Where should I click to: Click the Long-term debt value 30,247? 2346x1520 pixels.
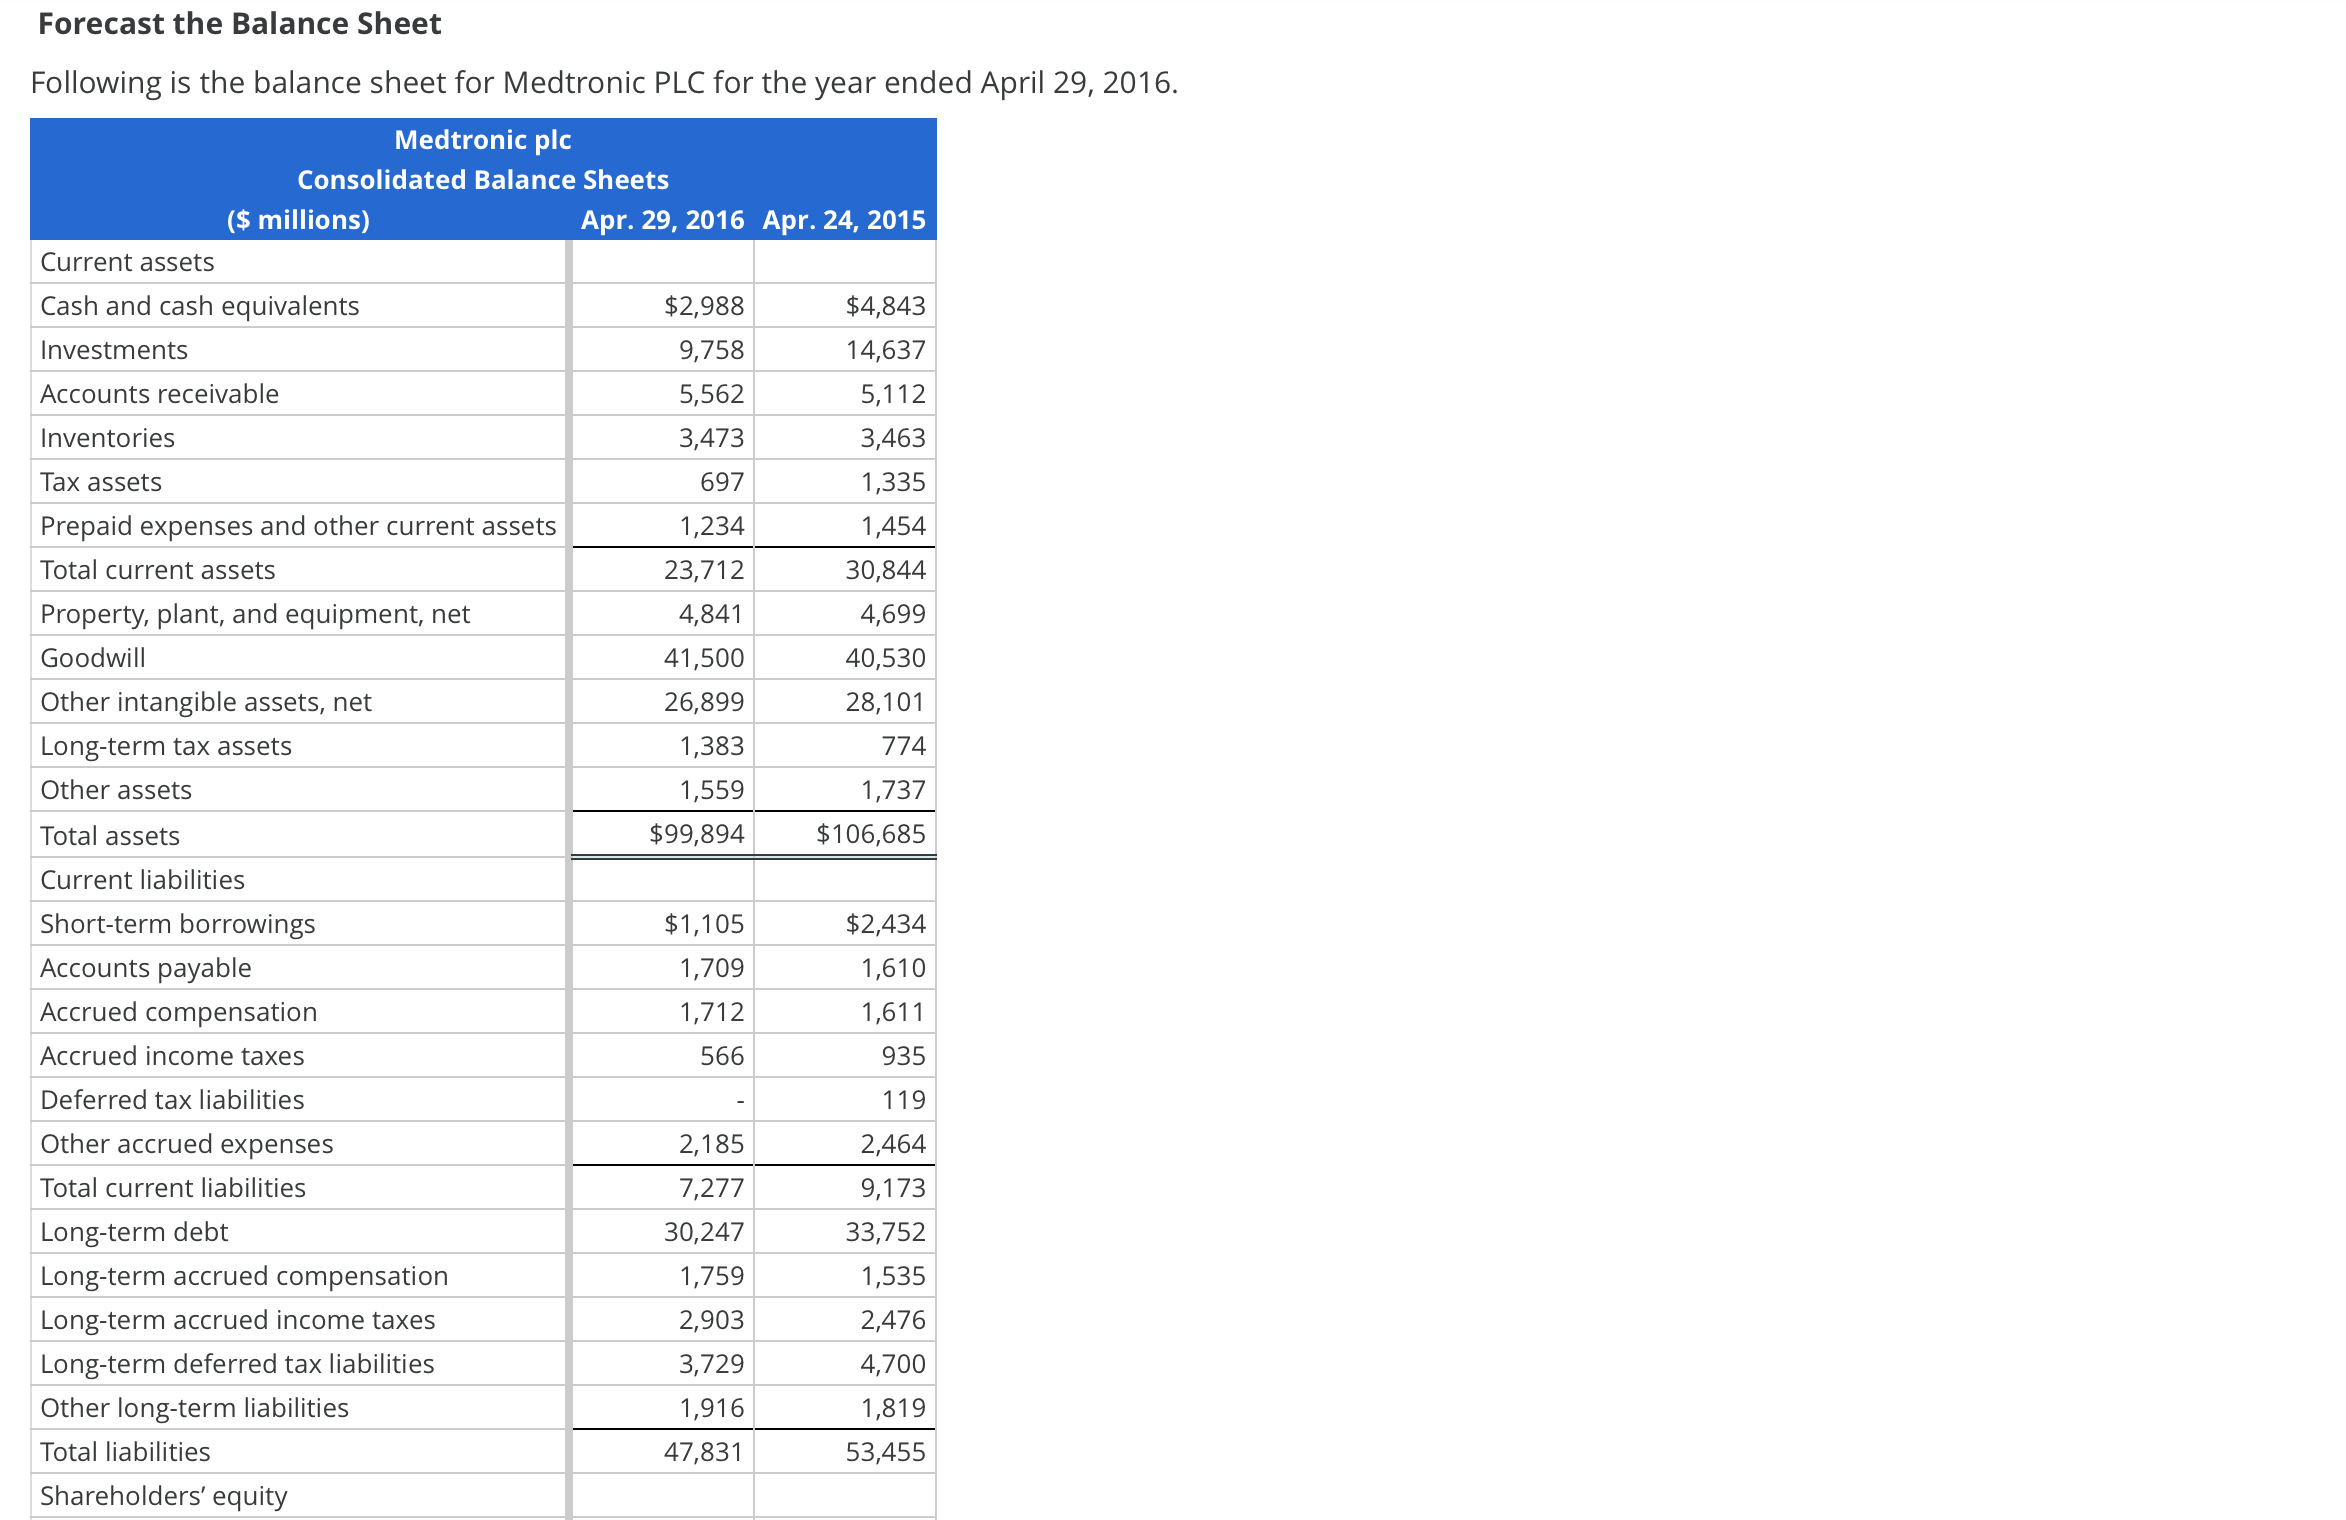pos(704,1232)
